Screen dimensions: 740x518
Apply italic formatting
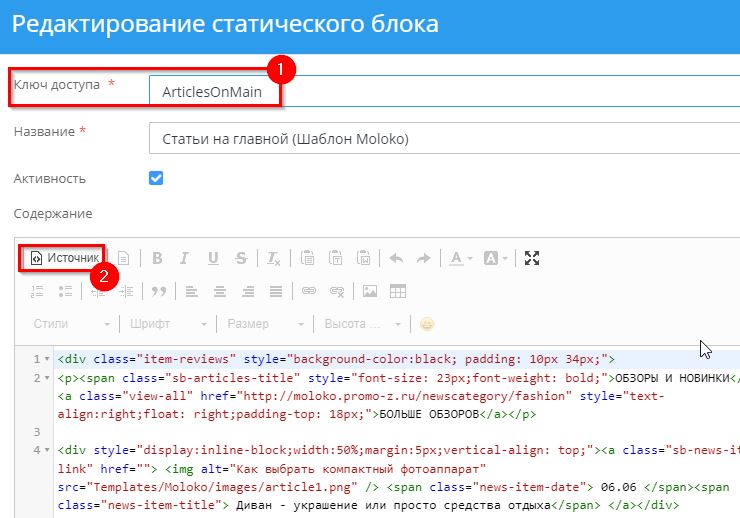click(184, 258)
